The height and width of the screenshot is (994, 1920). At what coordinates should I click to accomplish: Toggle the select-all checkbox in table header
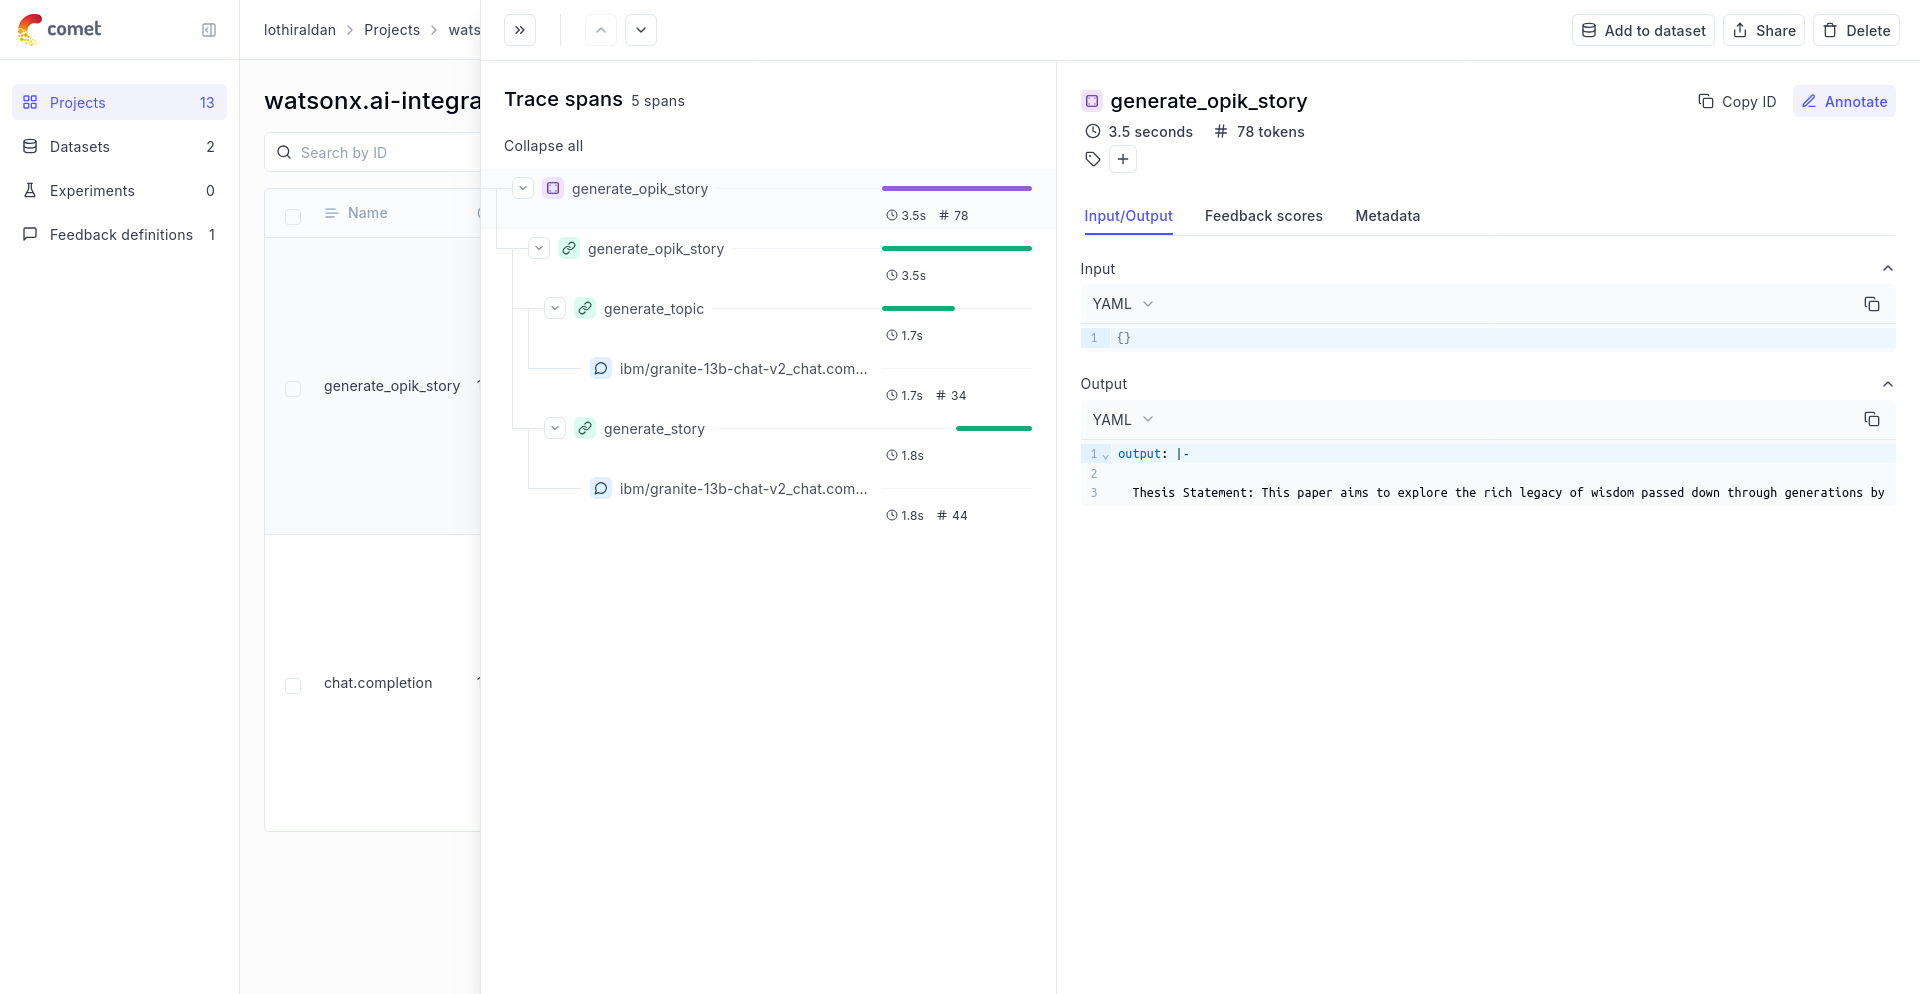click(x=293, y=216)
